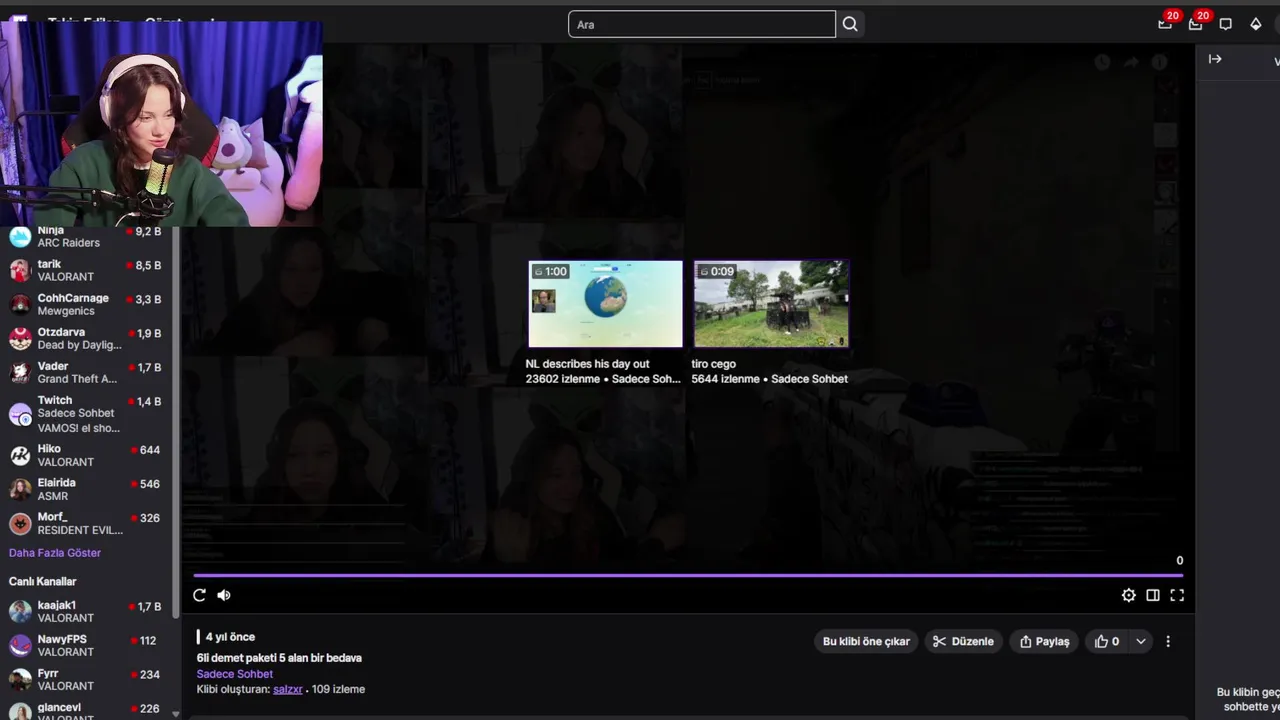Click sidebar scroll down arrow
This screenshot has height=720, width=1280.
click(x=175, y=714)
